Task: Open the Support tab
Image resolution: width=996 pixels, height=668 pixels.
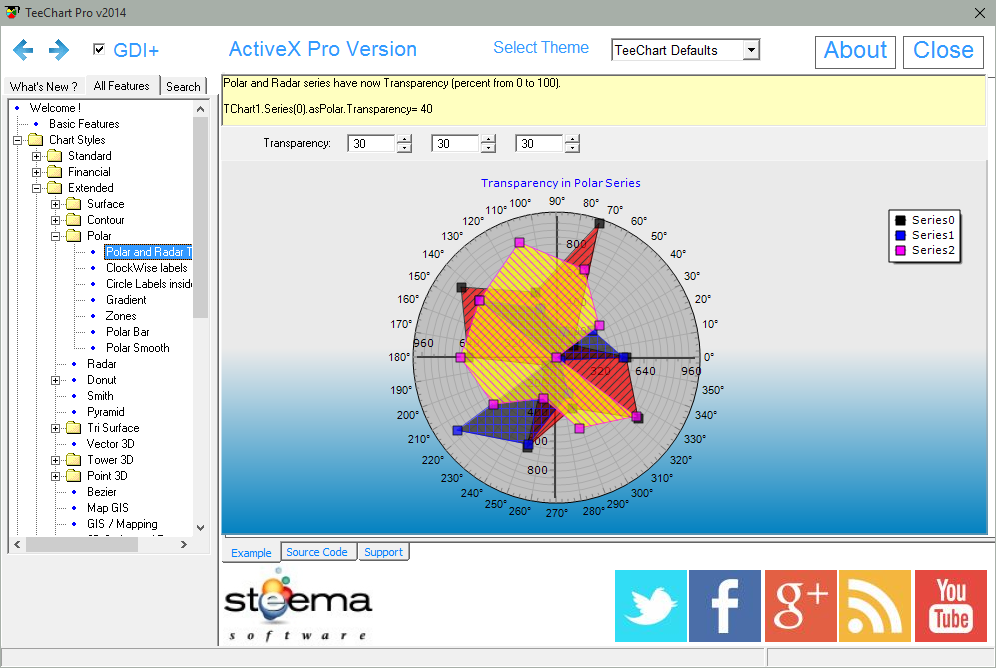Action: tap(383, 552)
